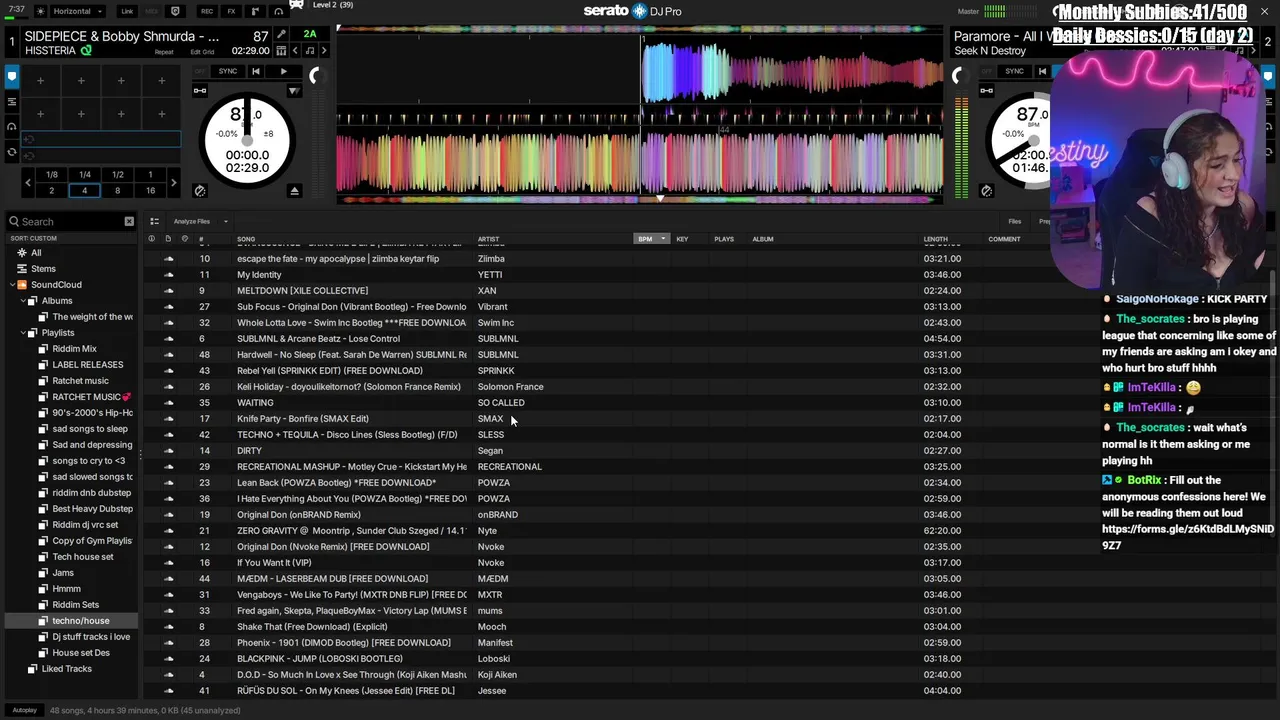Select deck 1 cue points tab icon

coord(11,75)
